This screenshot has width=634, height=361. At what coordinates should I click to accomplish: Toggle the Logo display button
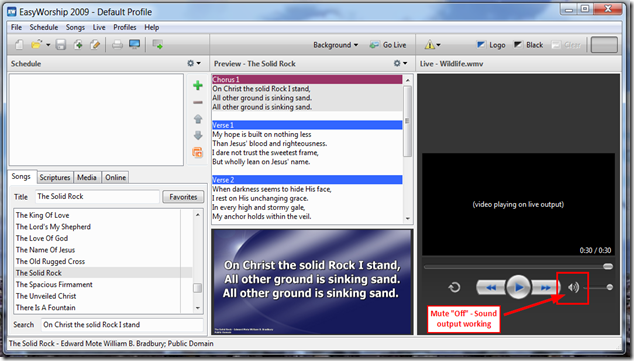pos(491,45)
